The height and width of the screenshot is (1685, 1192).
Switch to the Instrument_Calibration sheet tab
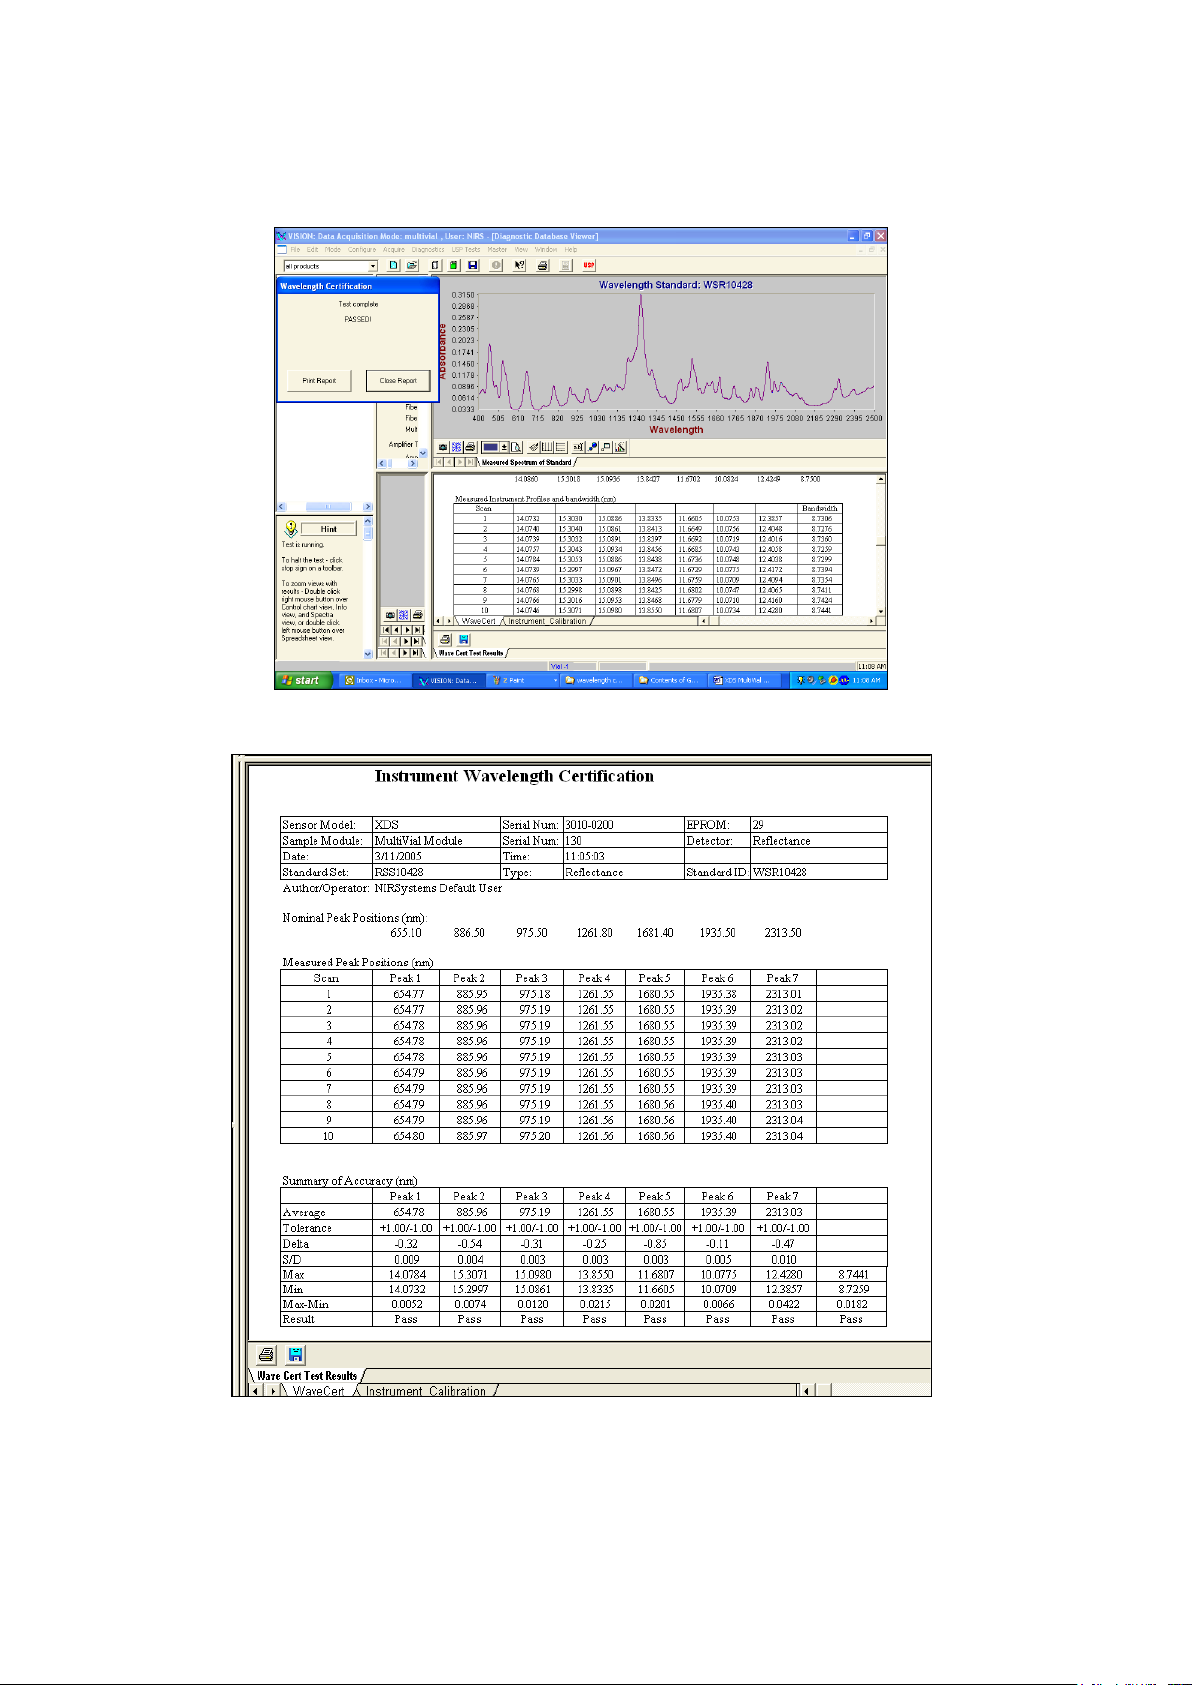547,621
